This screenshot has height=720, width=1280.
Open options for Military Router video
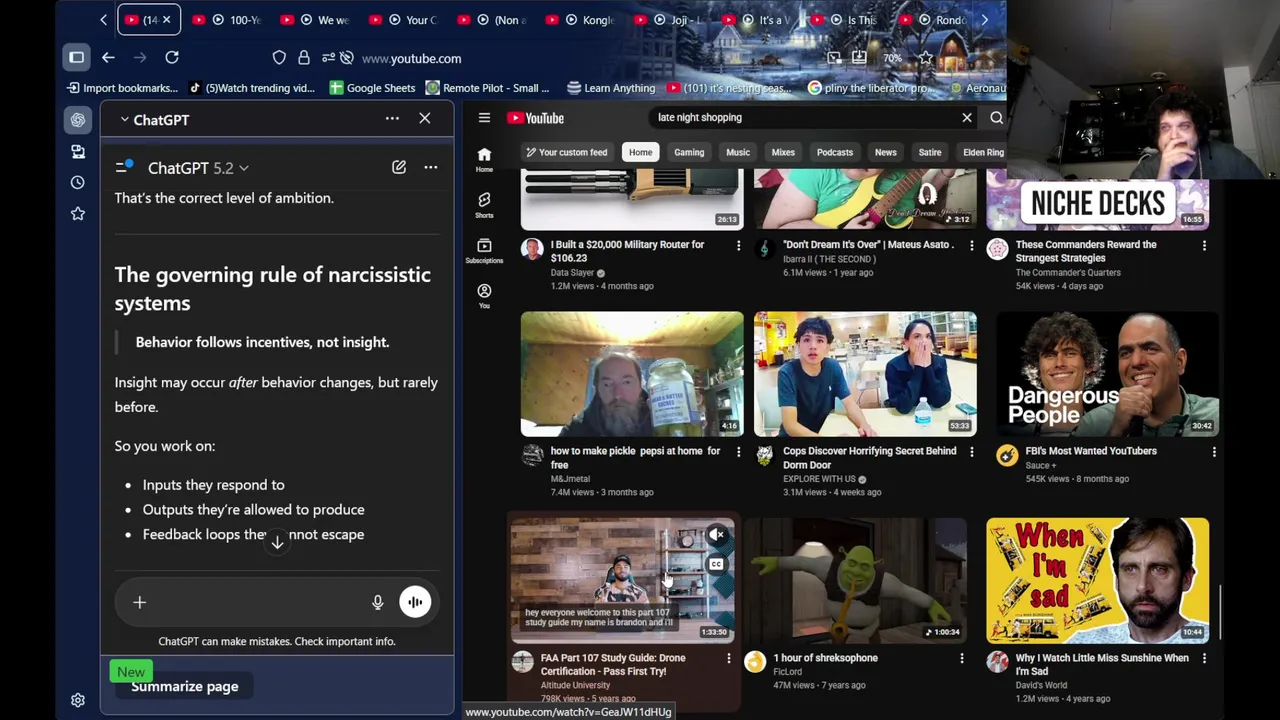point(739,245)
